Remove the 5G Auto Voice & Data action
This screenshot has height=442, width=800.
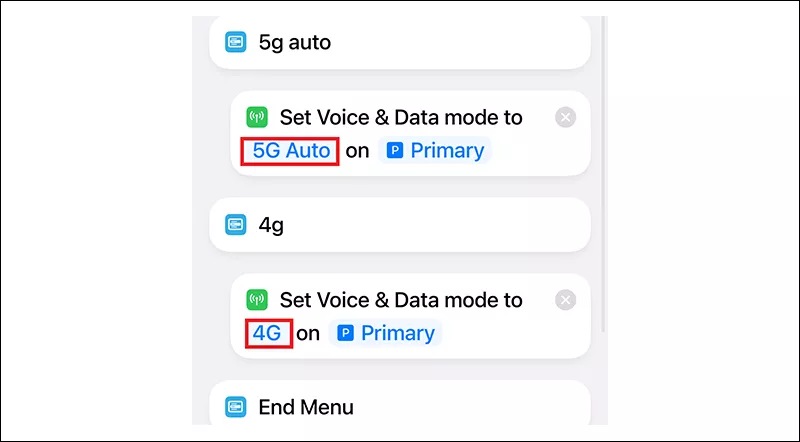(565, 118)
